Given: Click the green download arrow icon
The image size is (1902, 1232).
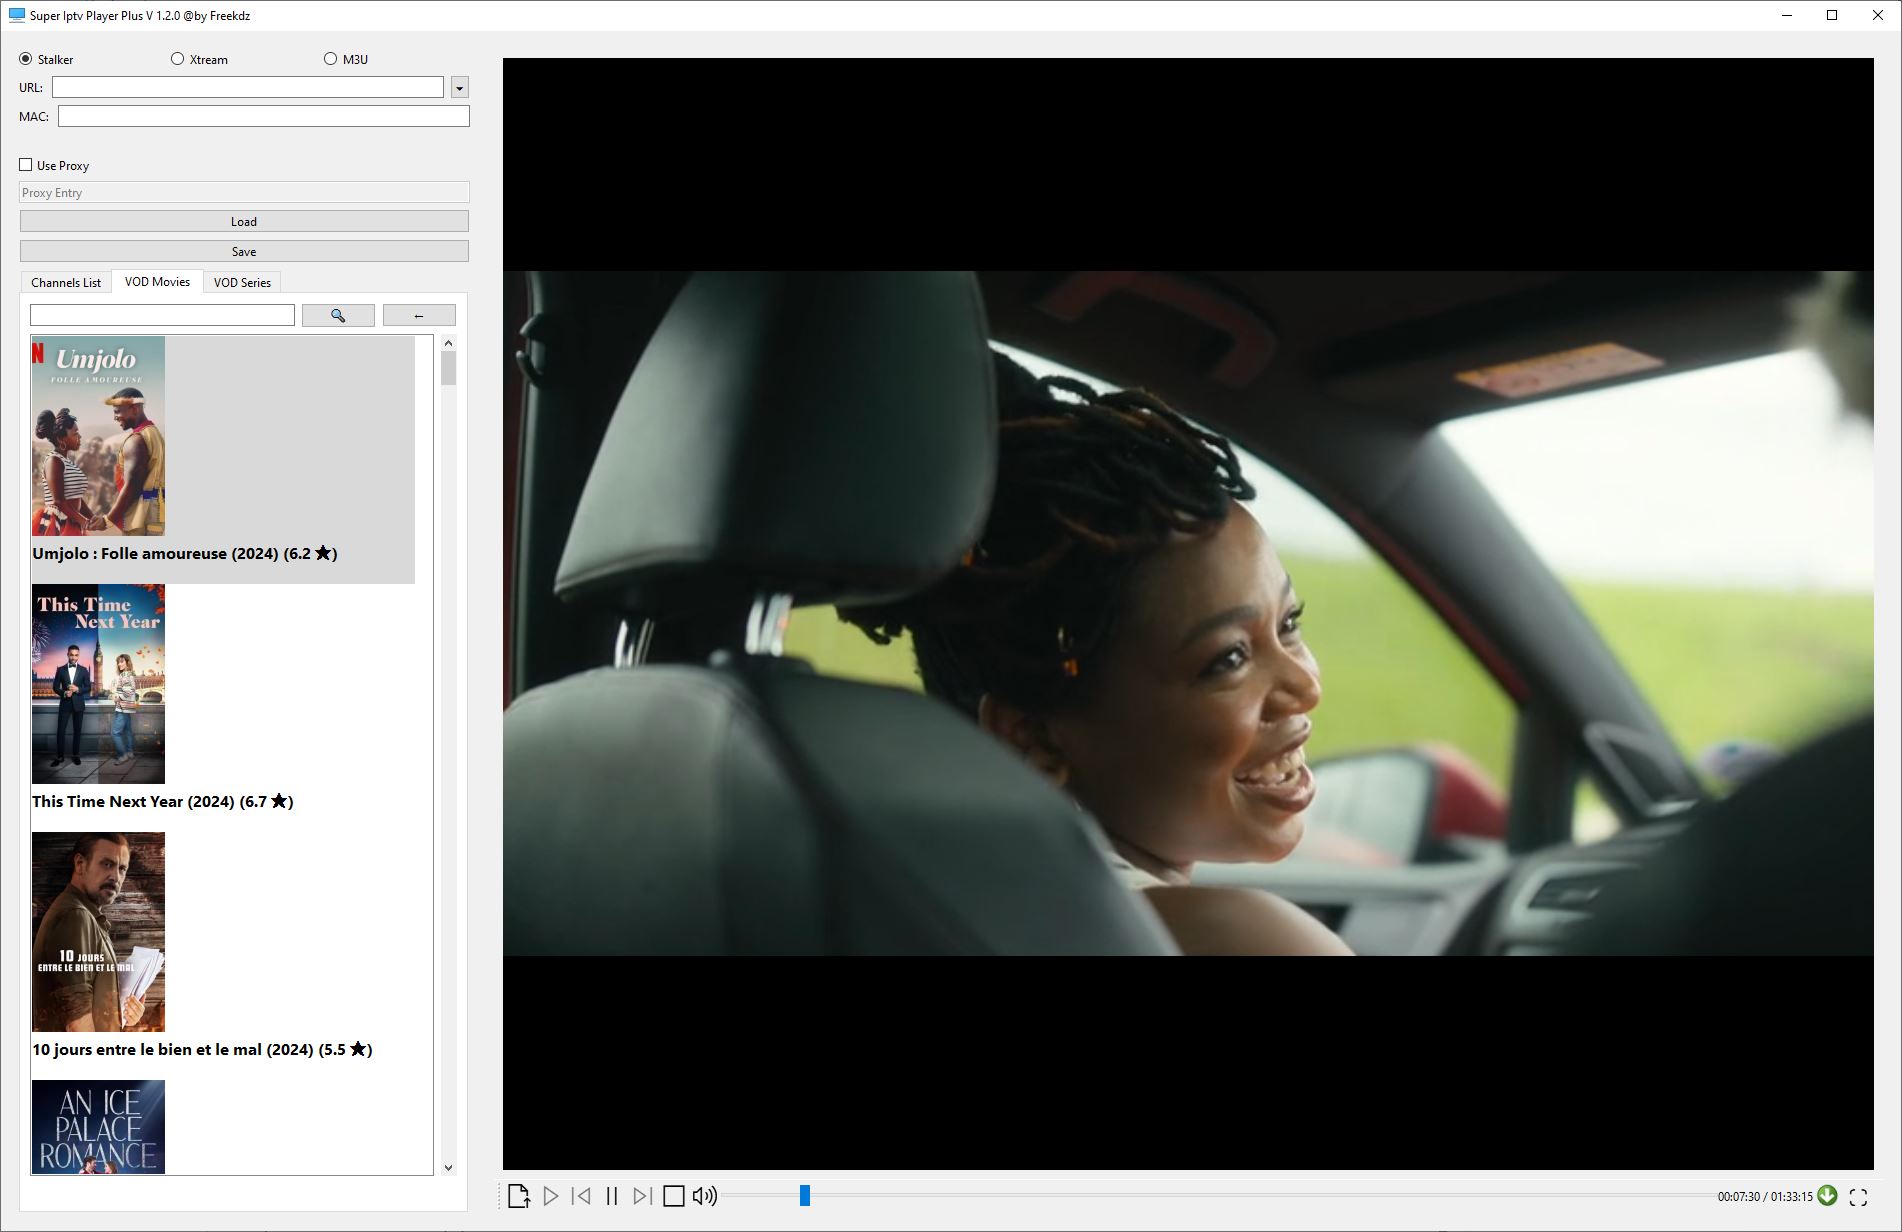Looking at the screenshot, I should point(1827,1195).
